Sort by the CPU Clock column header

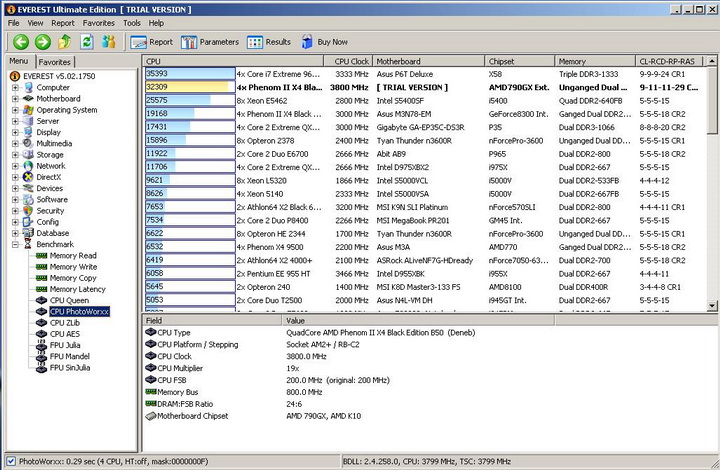(348, 62)
